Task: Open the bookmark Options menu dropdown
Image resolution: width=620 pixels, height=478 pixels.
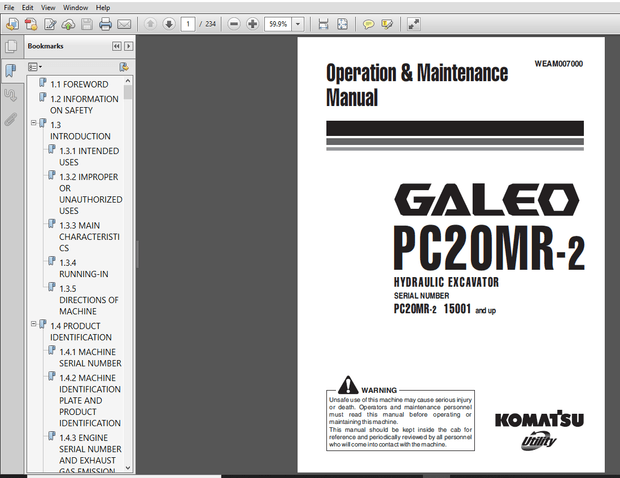Action: (35, 67)
